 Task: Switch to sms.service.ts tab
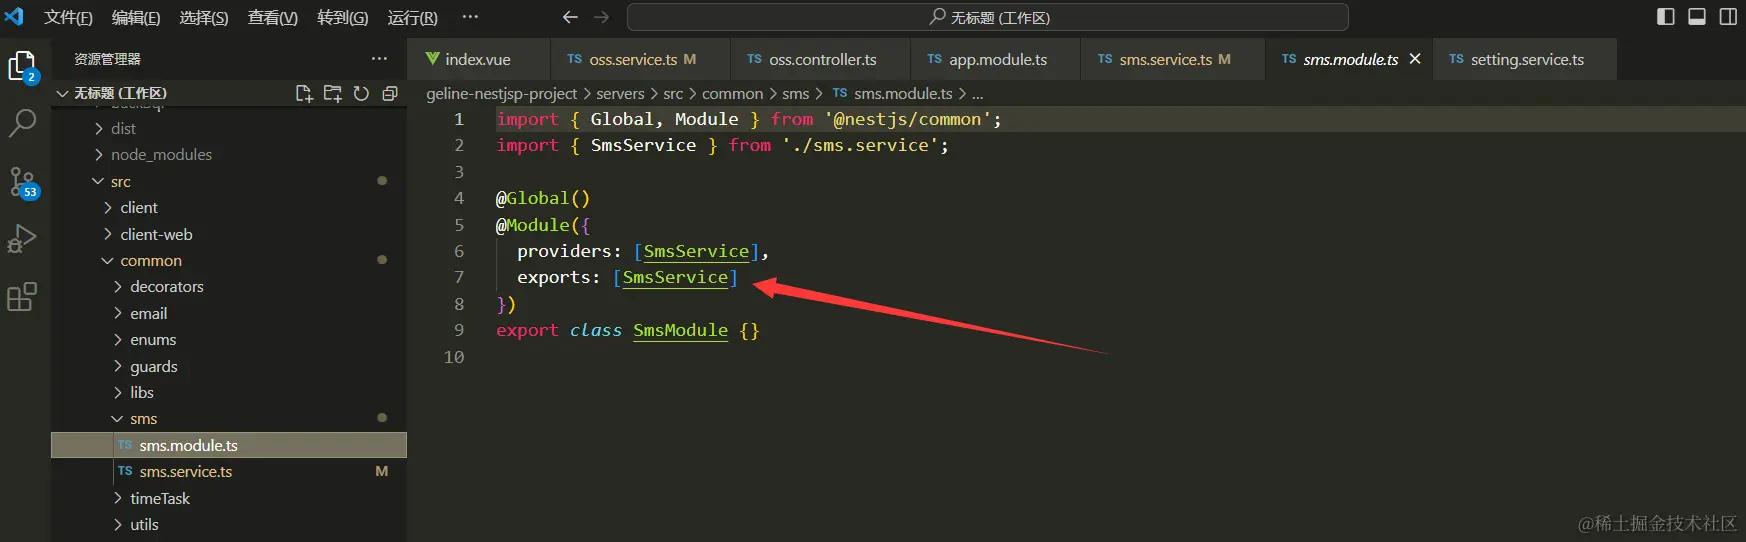click(x=1172, y=59)
